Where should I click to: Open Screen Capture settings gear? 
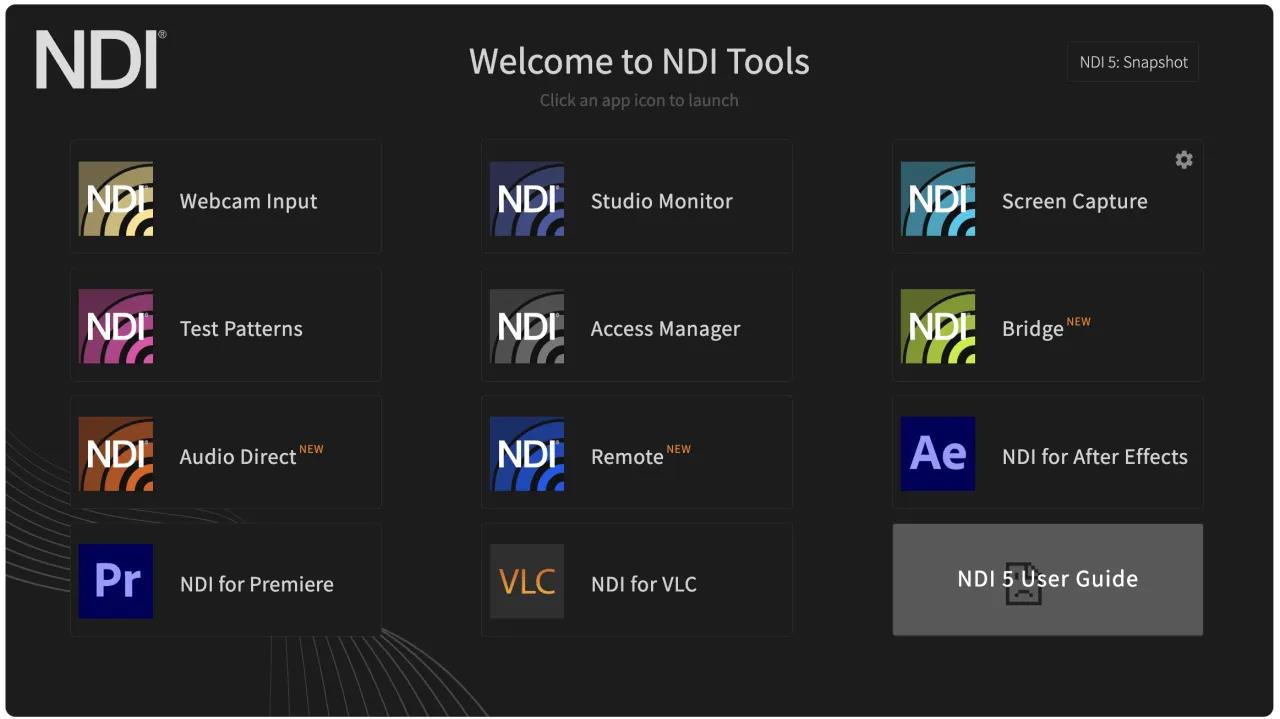(x=1184, y=160)
